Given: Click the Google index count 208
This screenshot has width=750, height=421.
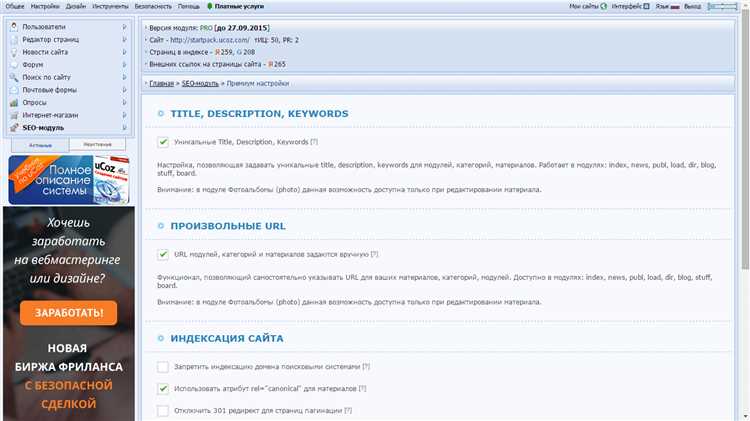Looking at the screenshot, I should pyautogui.click(x=249, y=52).
